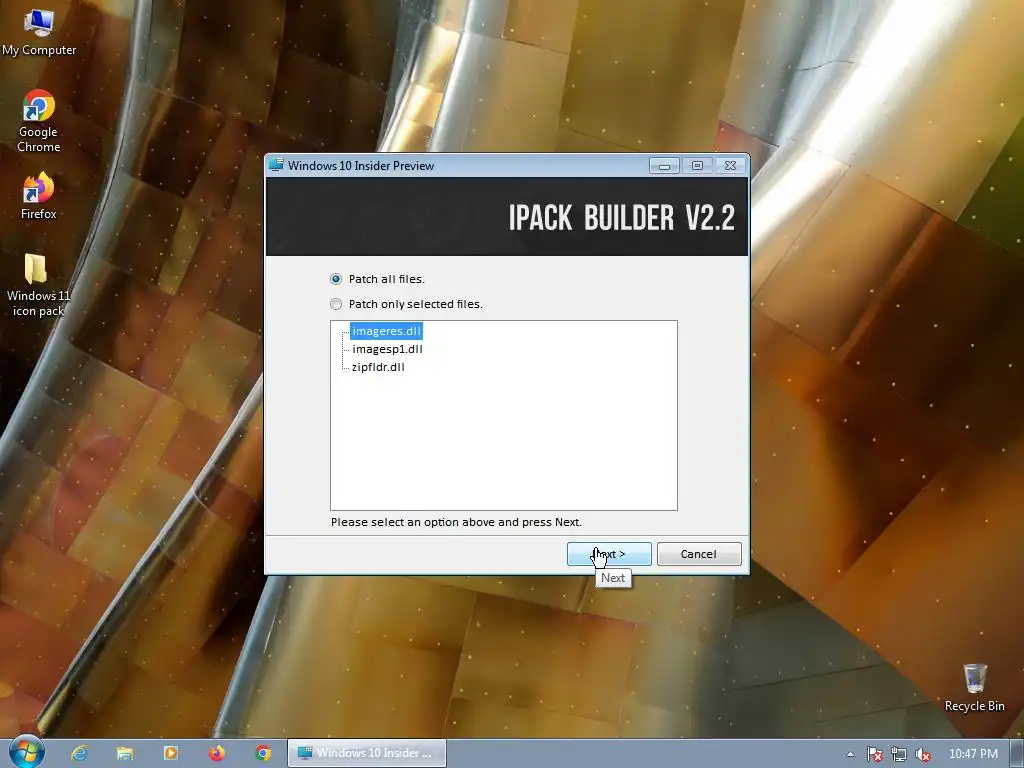This screenshot has width=1024, height=768.
Task: Open network status tray icon
Action: tap(899, 754)
